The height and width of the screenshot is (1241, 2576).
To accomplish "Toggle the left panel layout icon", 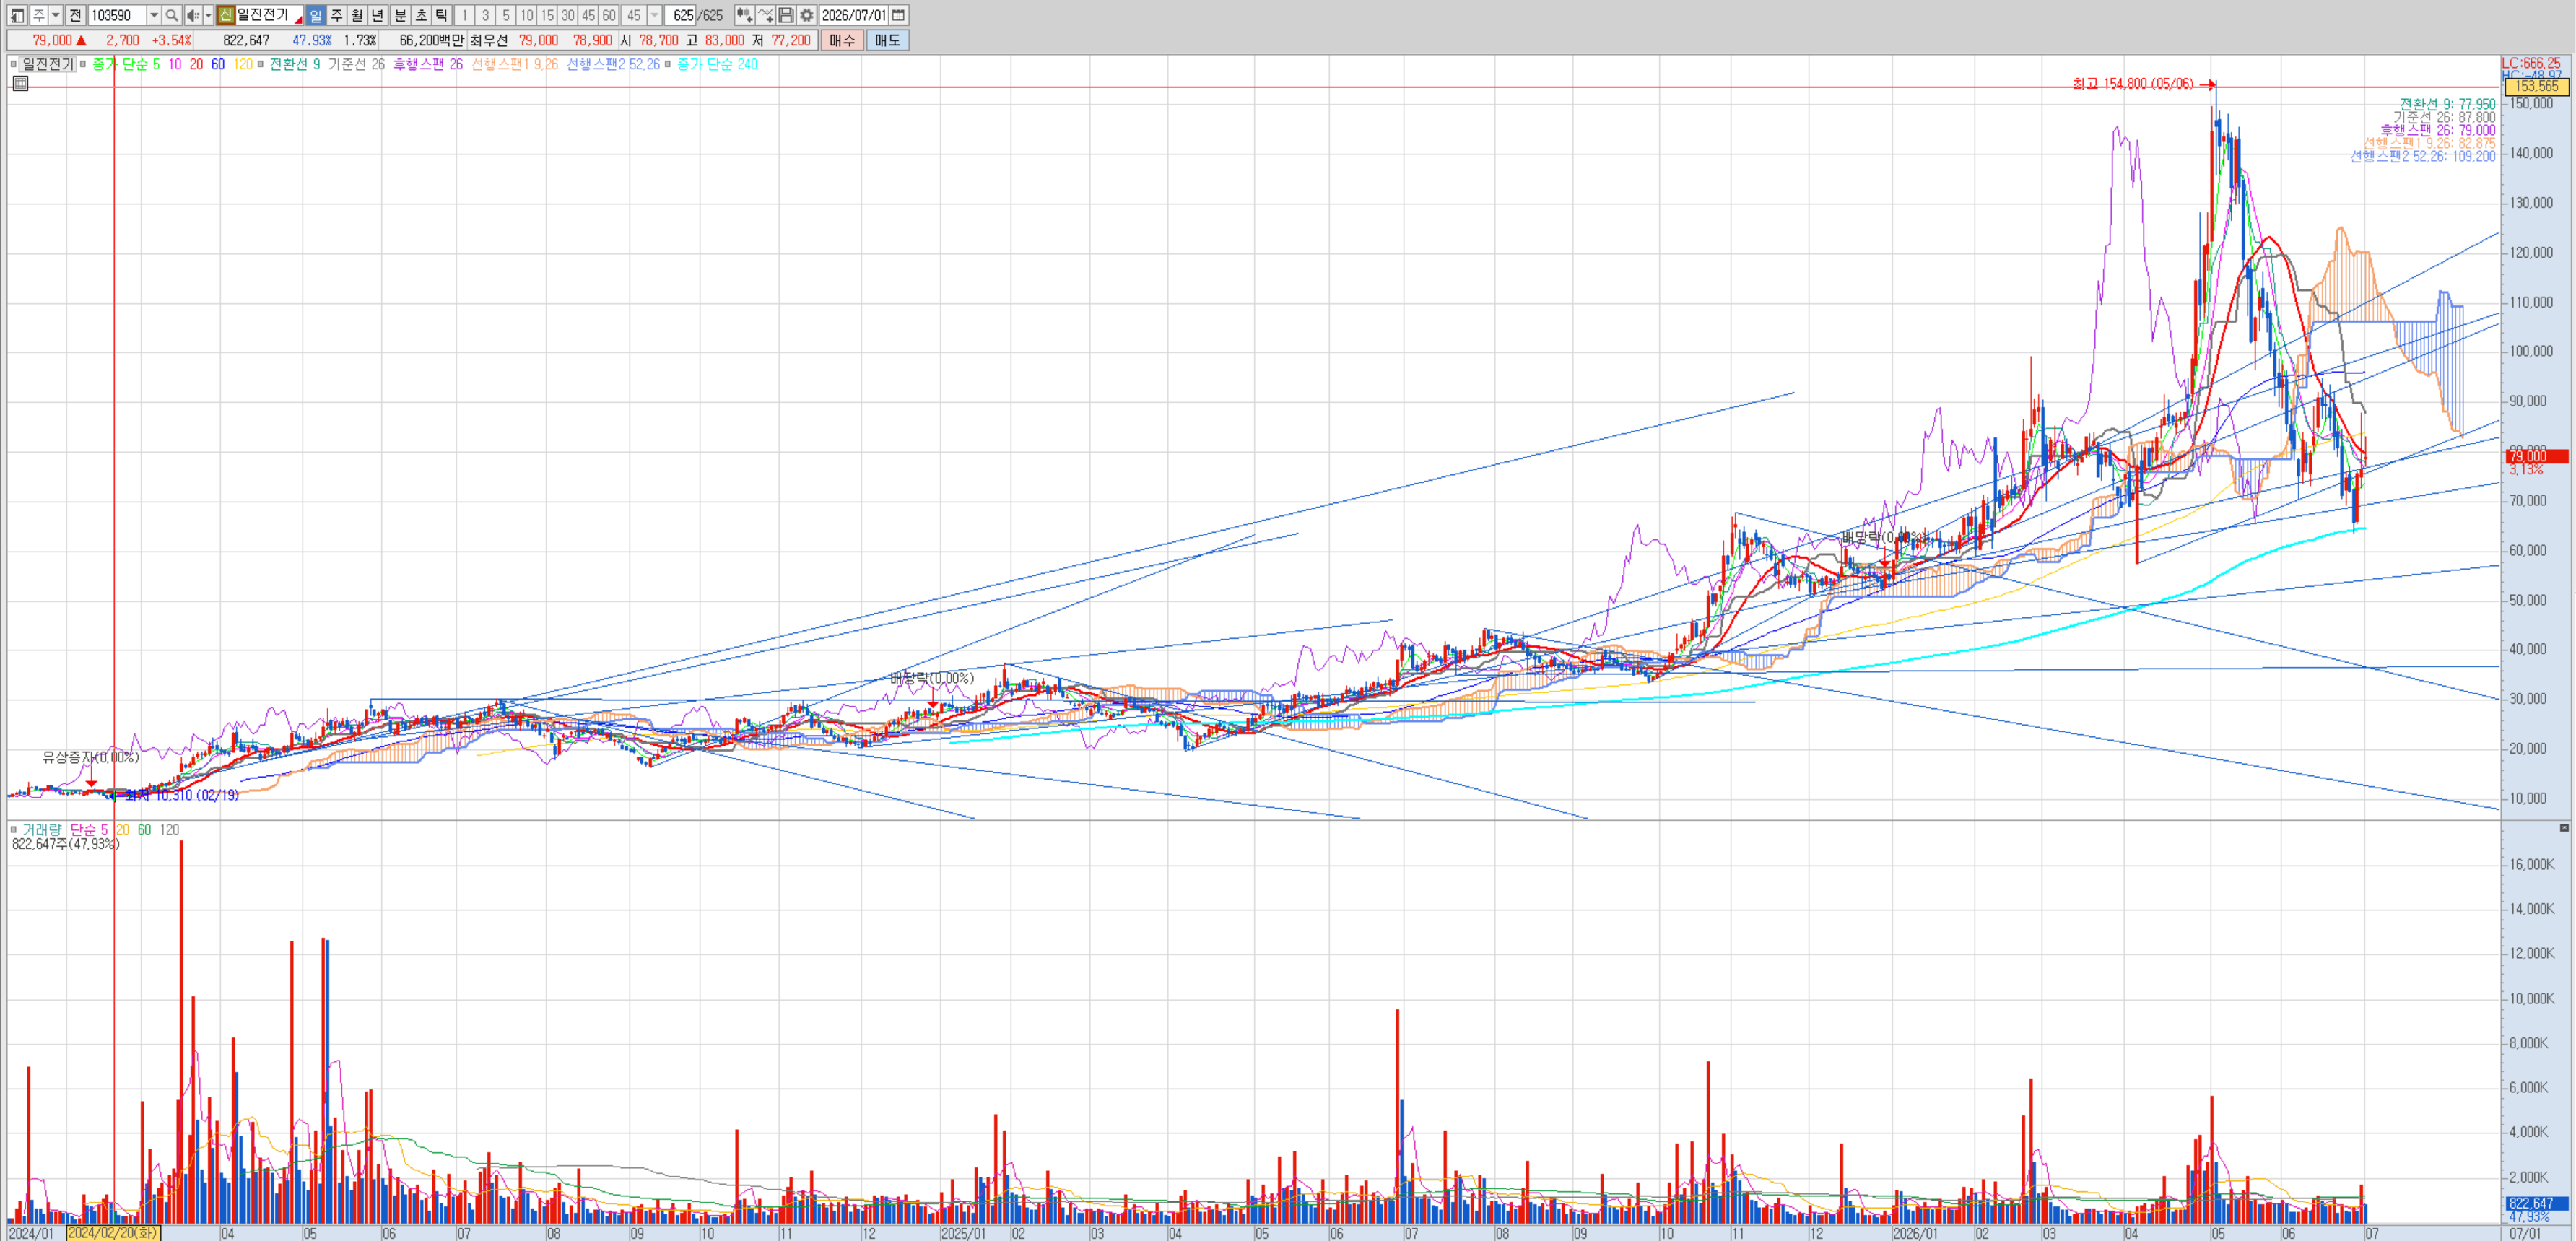I will pos(17,15).
